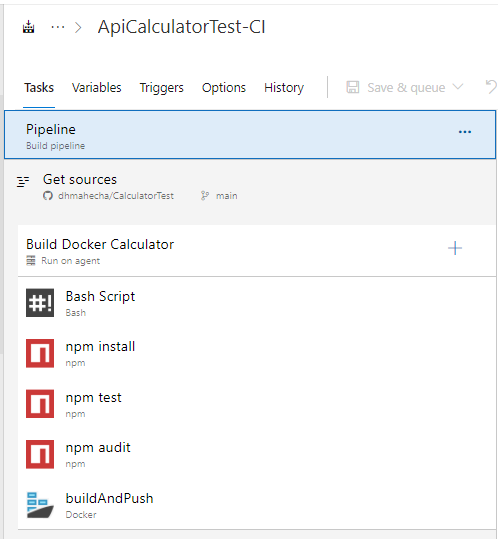Click the Run on agent server icon
Screen dimensions: 498x539
tap(31, 261)
